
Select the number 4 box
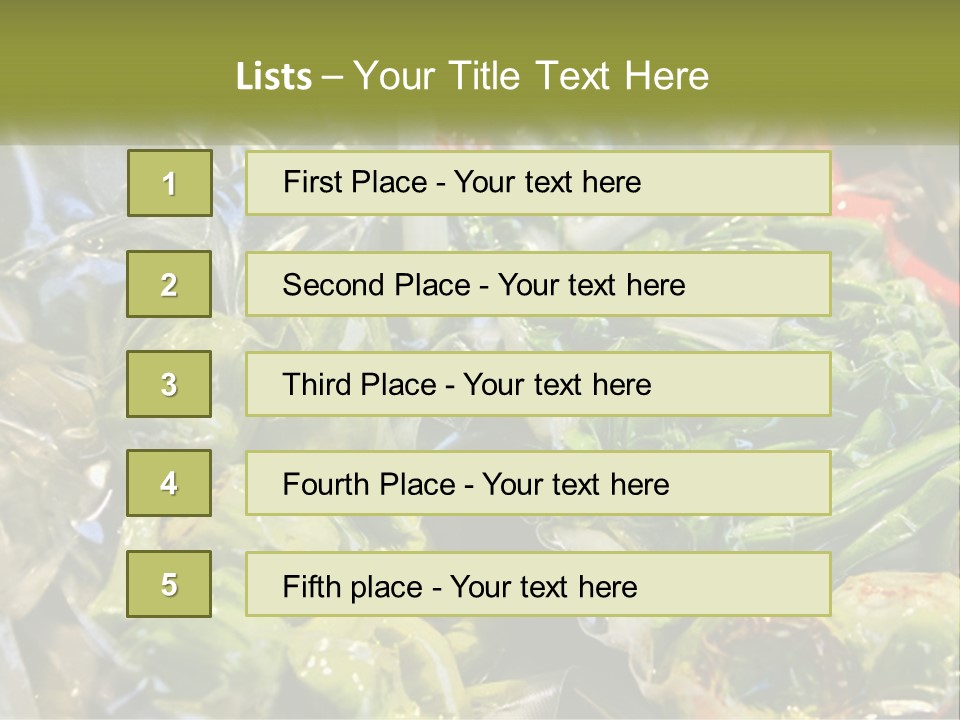[x=170, y=483]
